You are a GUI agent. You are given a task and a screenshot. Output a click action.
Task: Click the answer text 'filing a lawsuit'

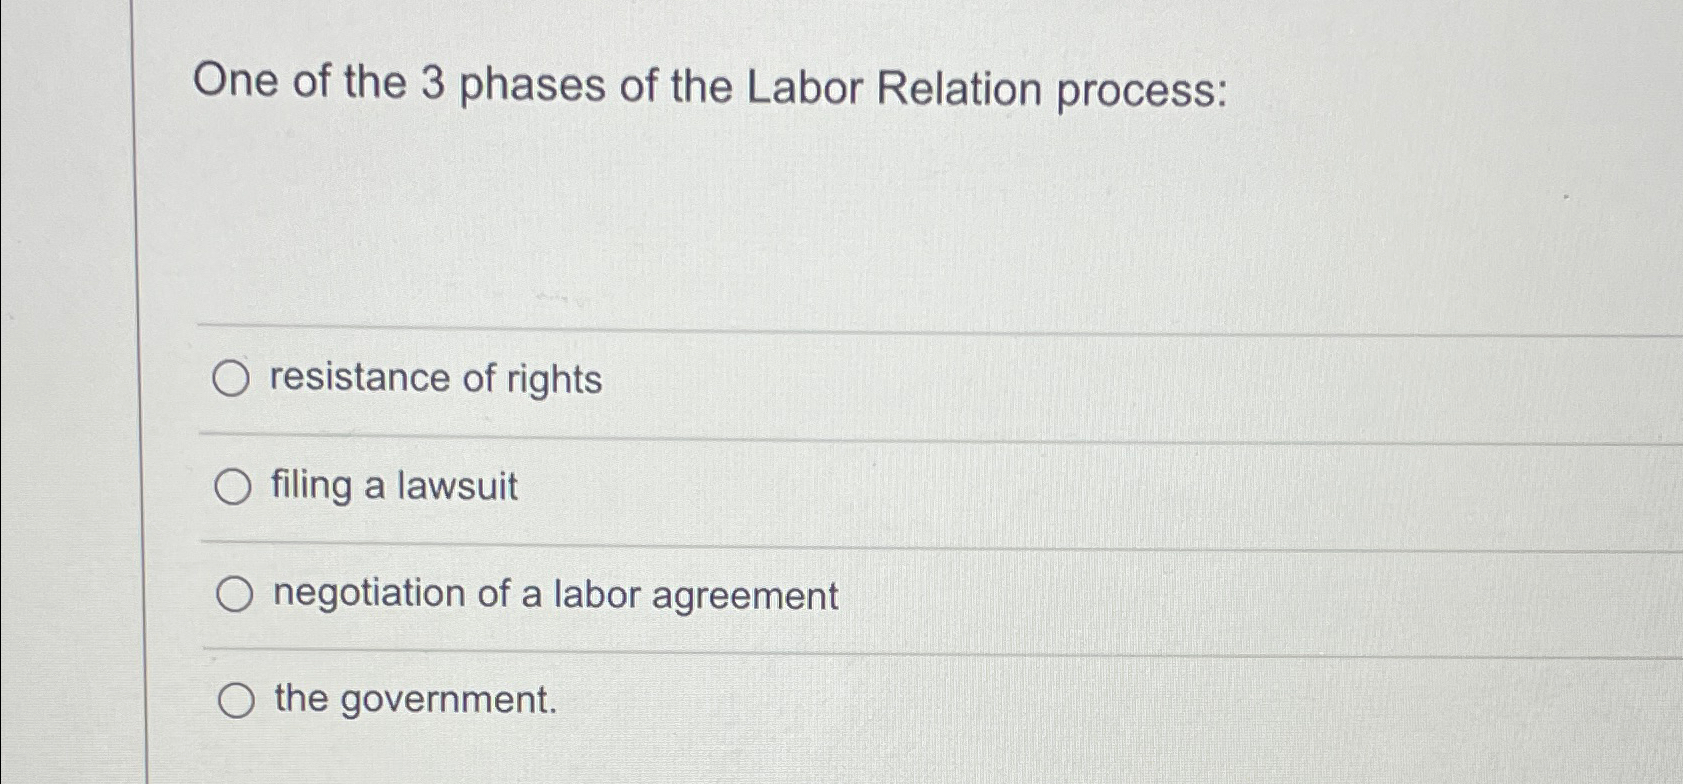coord(392,487)
